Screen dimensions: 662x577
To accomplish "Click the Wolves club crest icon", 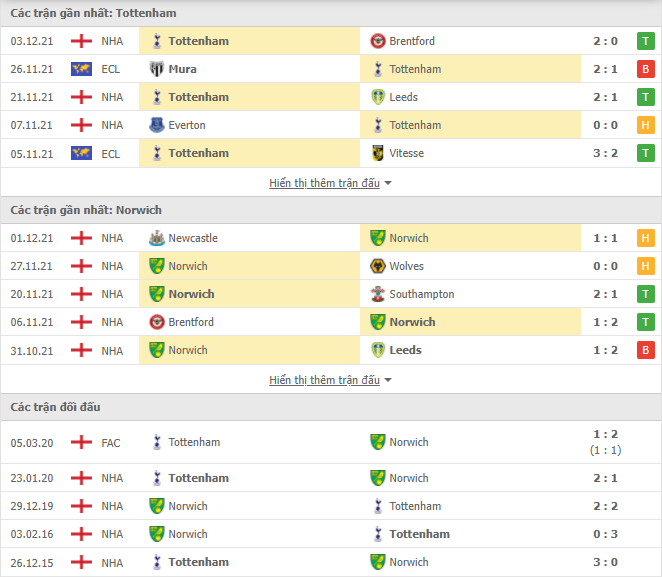I will [378, 266].
